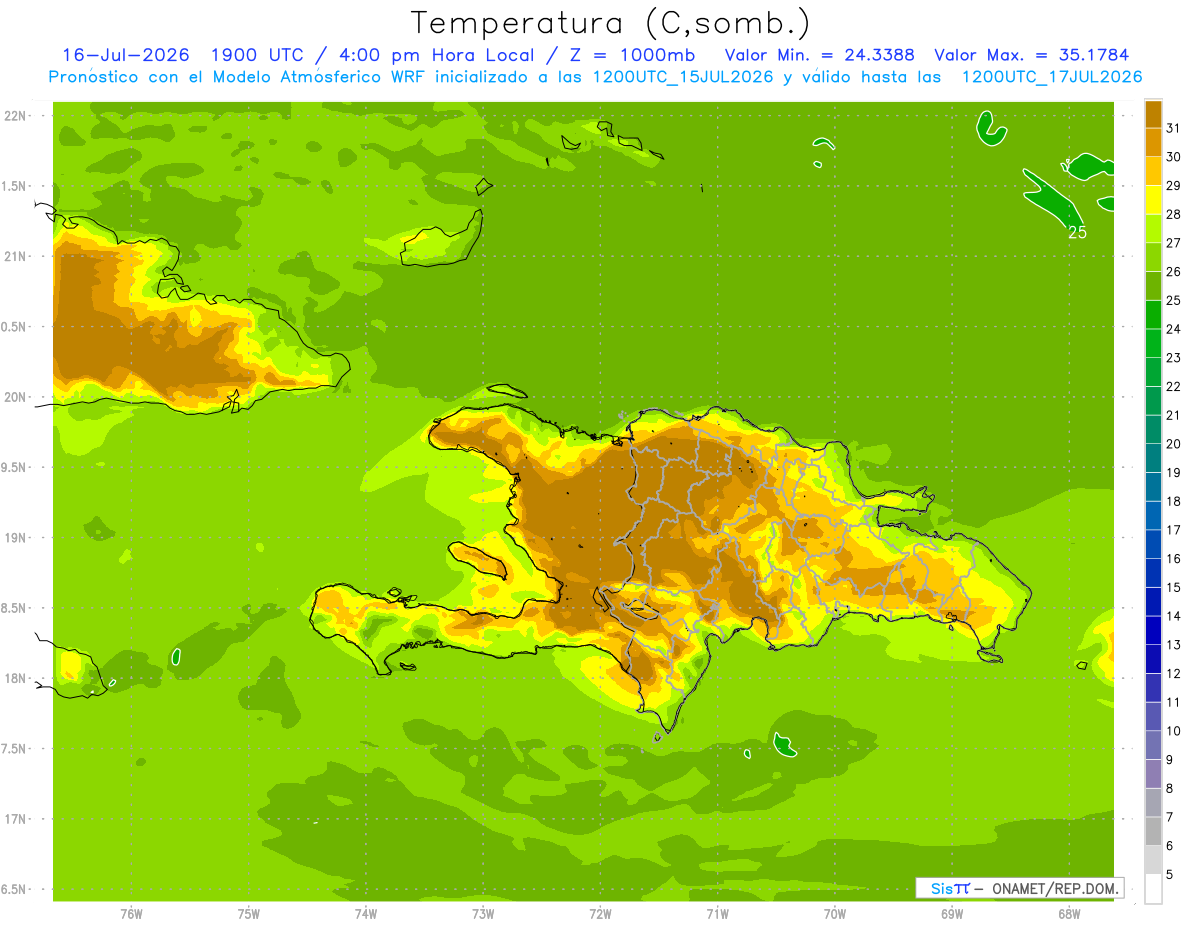Click the '68W' longitude axis label
Viewport: 1200px width, 927px height.
[x=1069, y=914]
